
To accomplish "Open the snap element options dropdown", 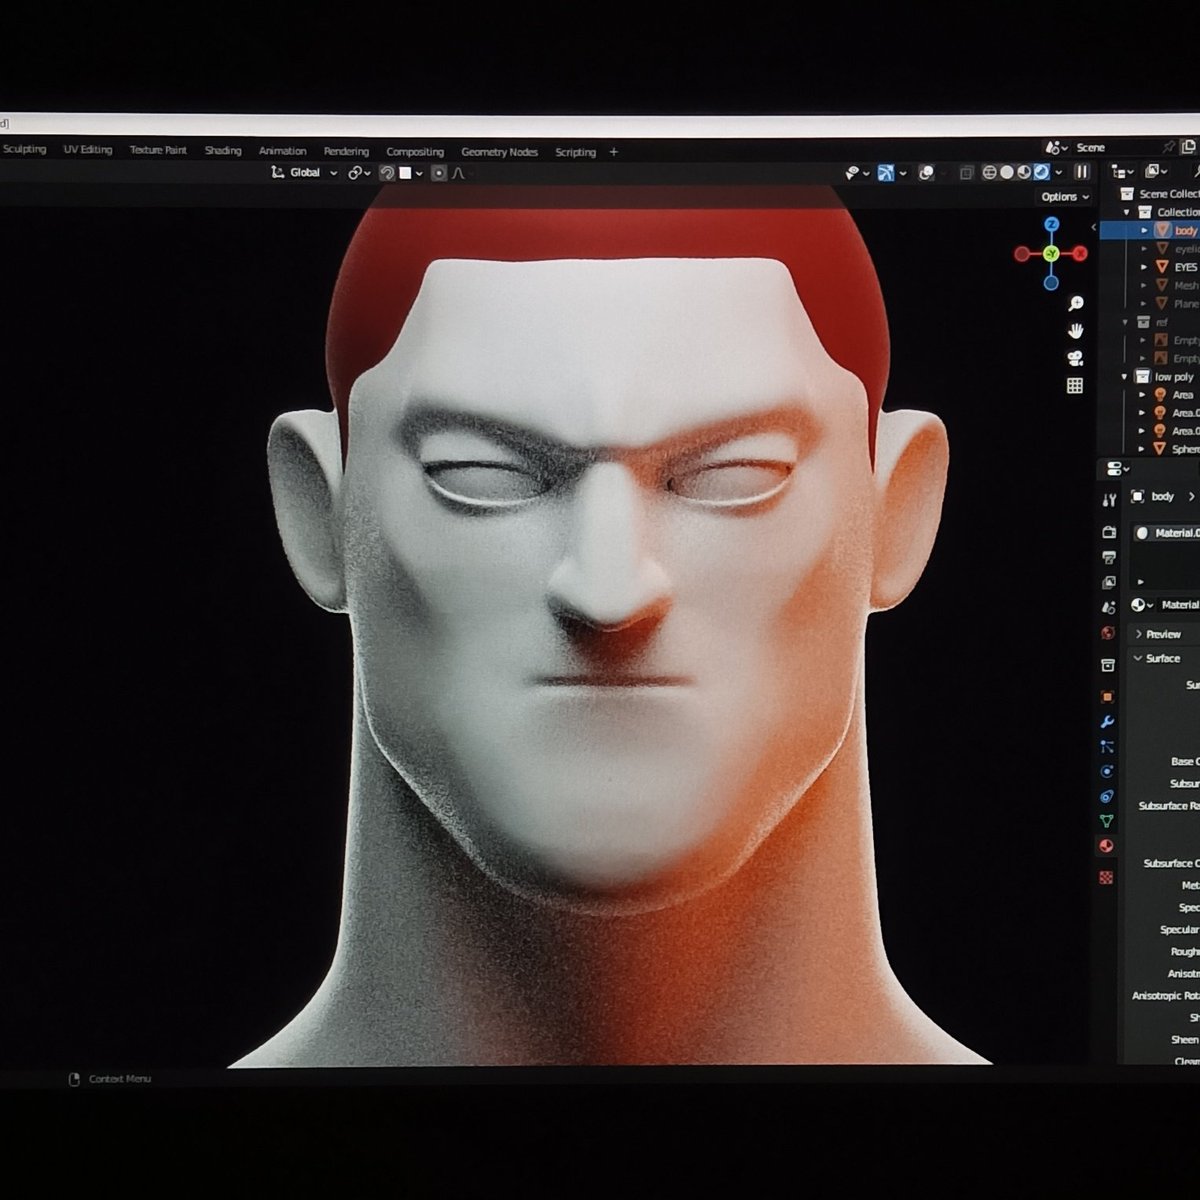I will (412, 173).
